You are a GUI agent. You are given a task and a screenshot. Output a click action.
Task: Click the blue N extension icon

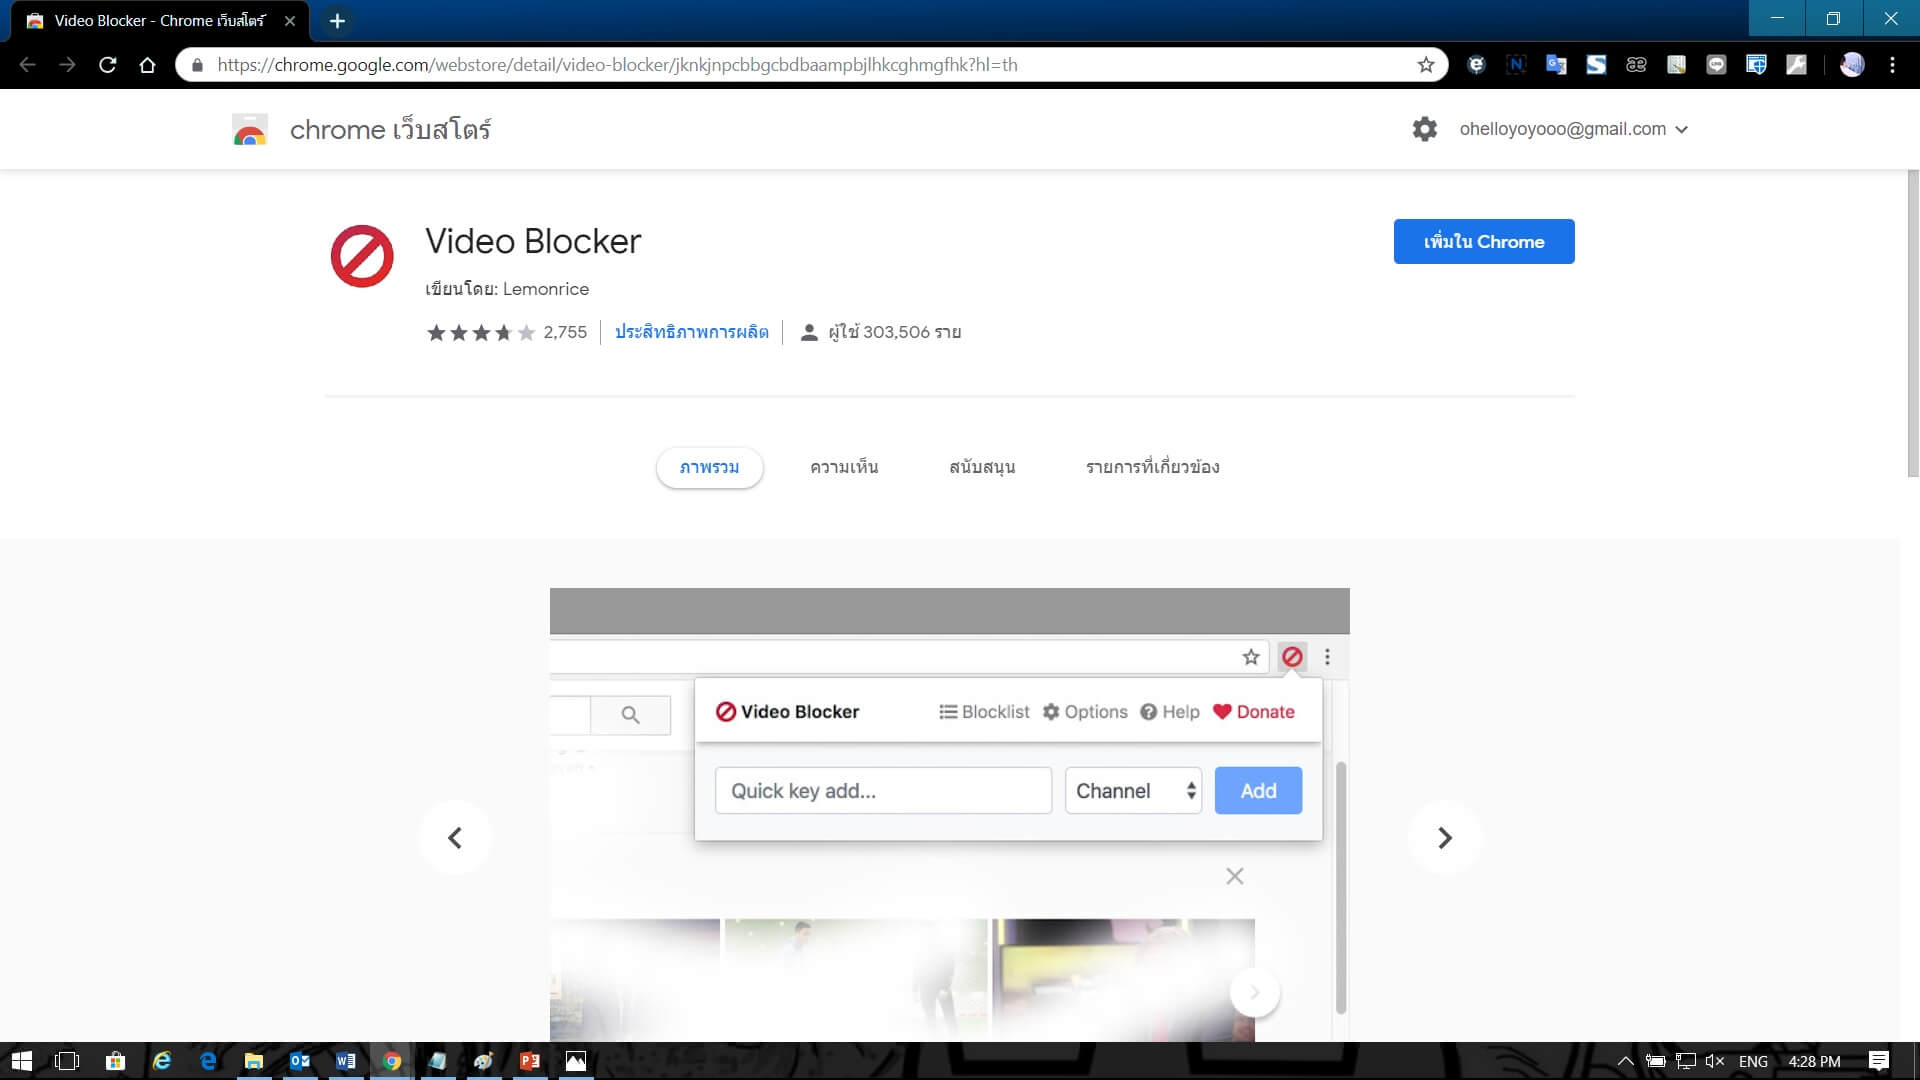click(x=1516, y=65)
